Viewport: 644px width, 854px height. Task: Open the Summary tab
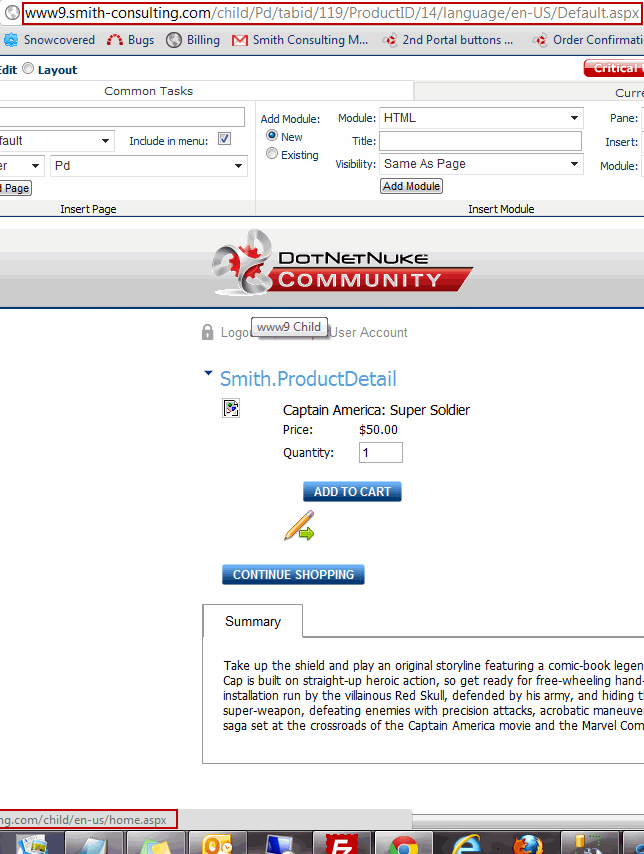tap(253, 621)
